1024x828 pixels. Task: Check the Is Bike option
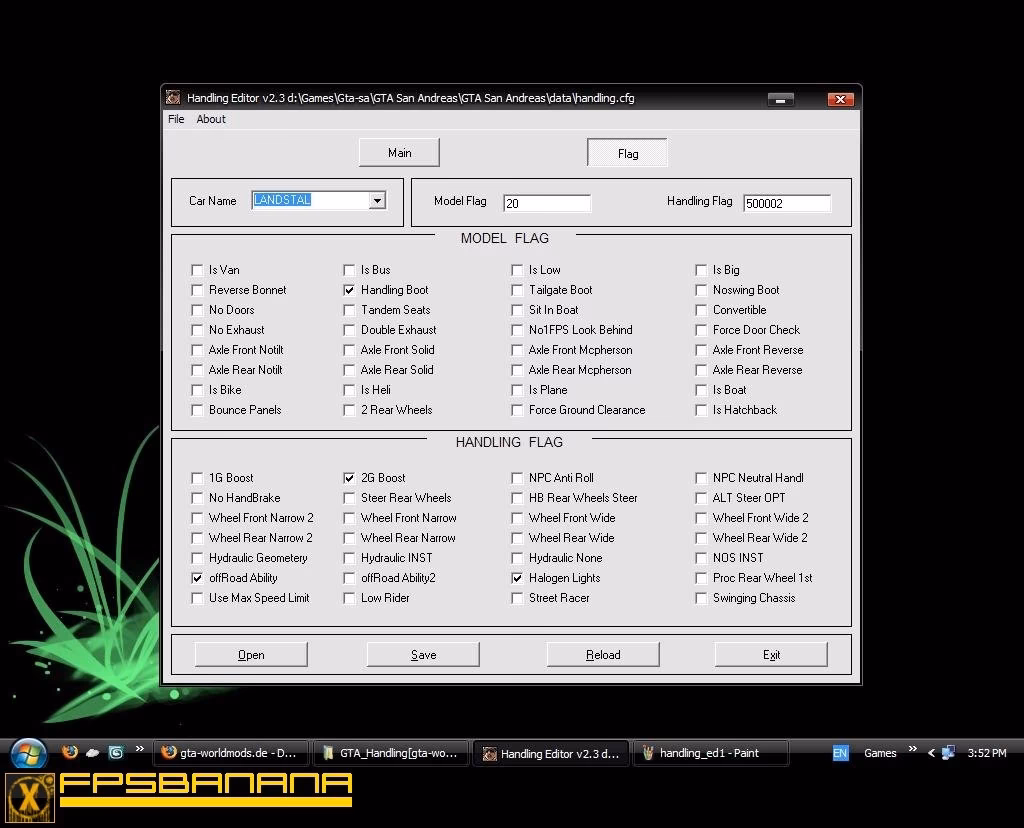[197, 390]
